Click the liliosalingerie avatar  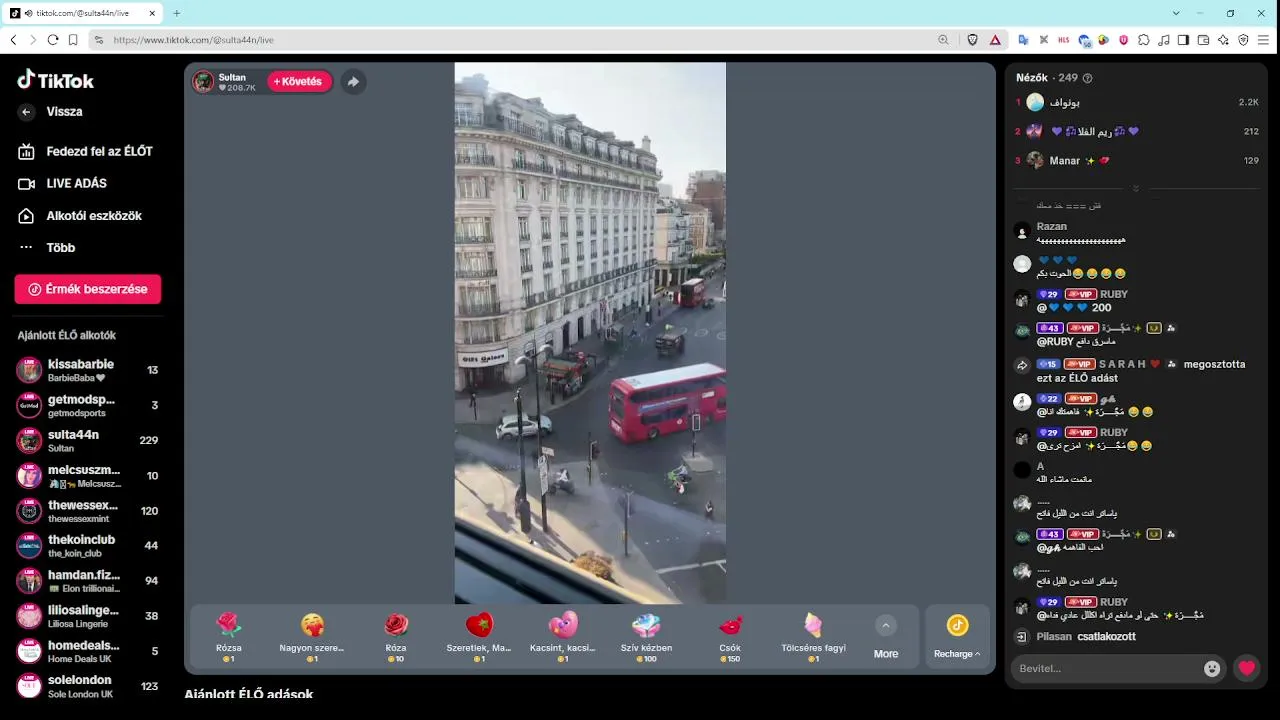(x=29, y=616)
